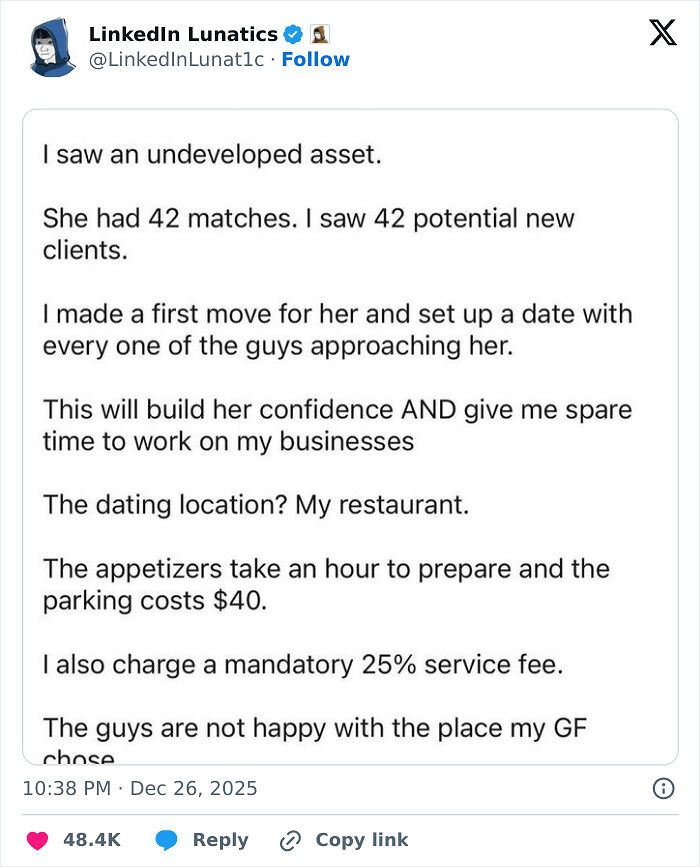Click the X logo in the top corner
The width and height of the screenshot is (700, 867).
(x=664, y=33)
